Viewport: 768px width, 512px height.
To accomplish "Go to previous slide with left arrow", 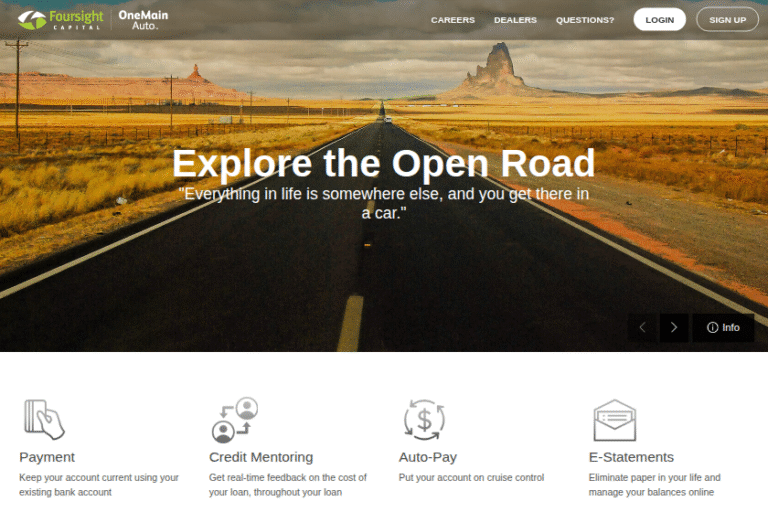I will 643,328.
